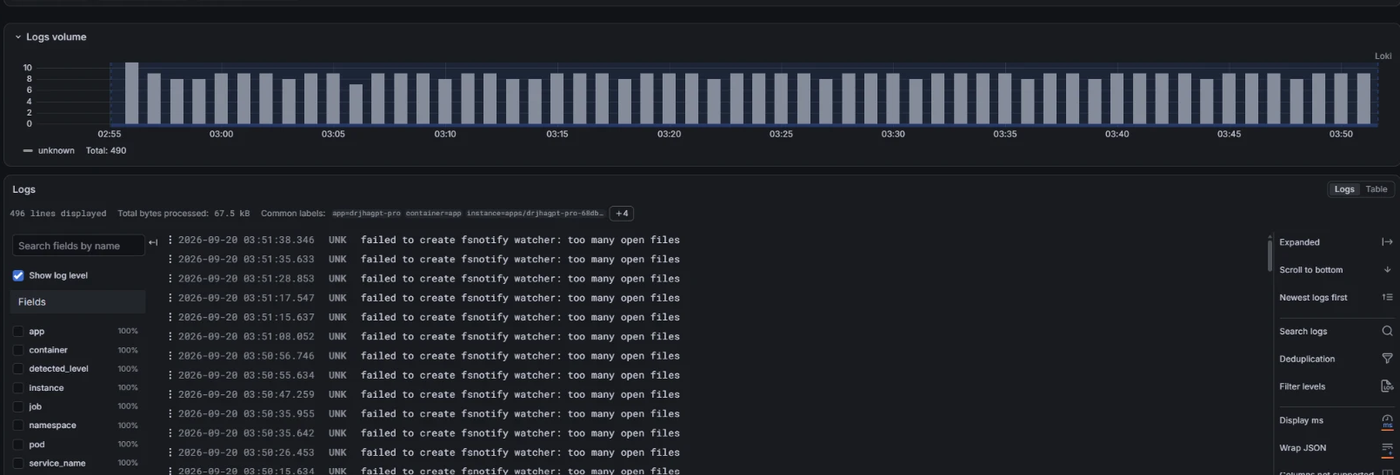1400x475 pixels.
Task: Open menu for log line 03:51:28.853
Action: tap(170, 279)
